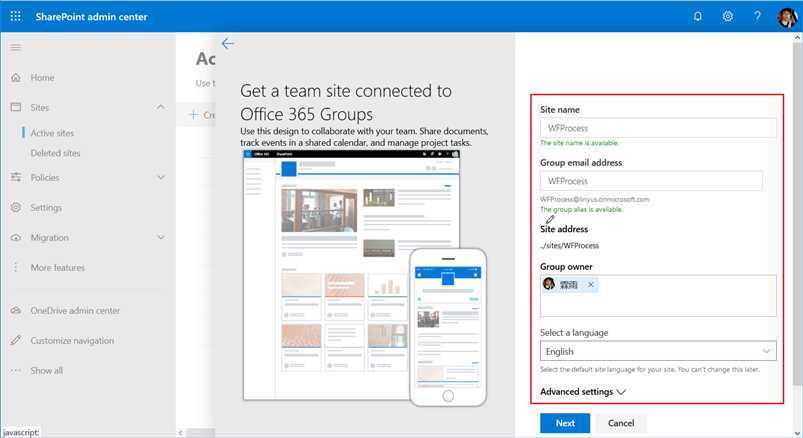The image size is (803, 438).
Task: Open Customize navigation
Action: pyautogui.click(x=72, y=341)
